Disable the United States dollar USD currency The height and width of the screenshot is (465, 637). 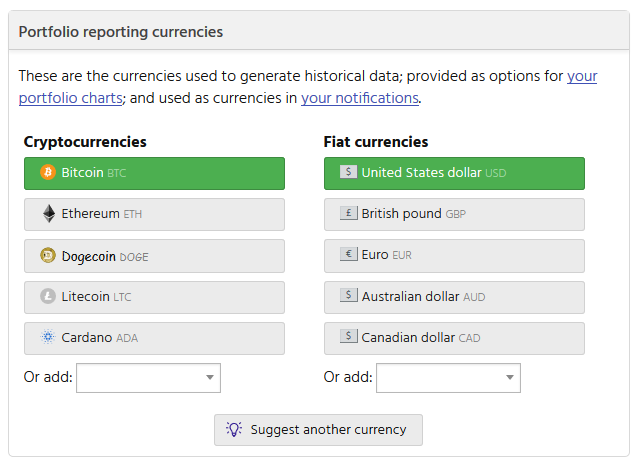point(454,173)
